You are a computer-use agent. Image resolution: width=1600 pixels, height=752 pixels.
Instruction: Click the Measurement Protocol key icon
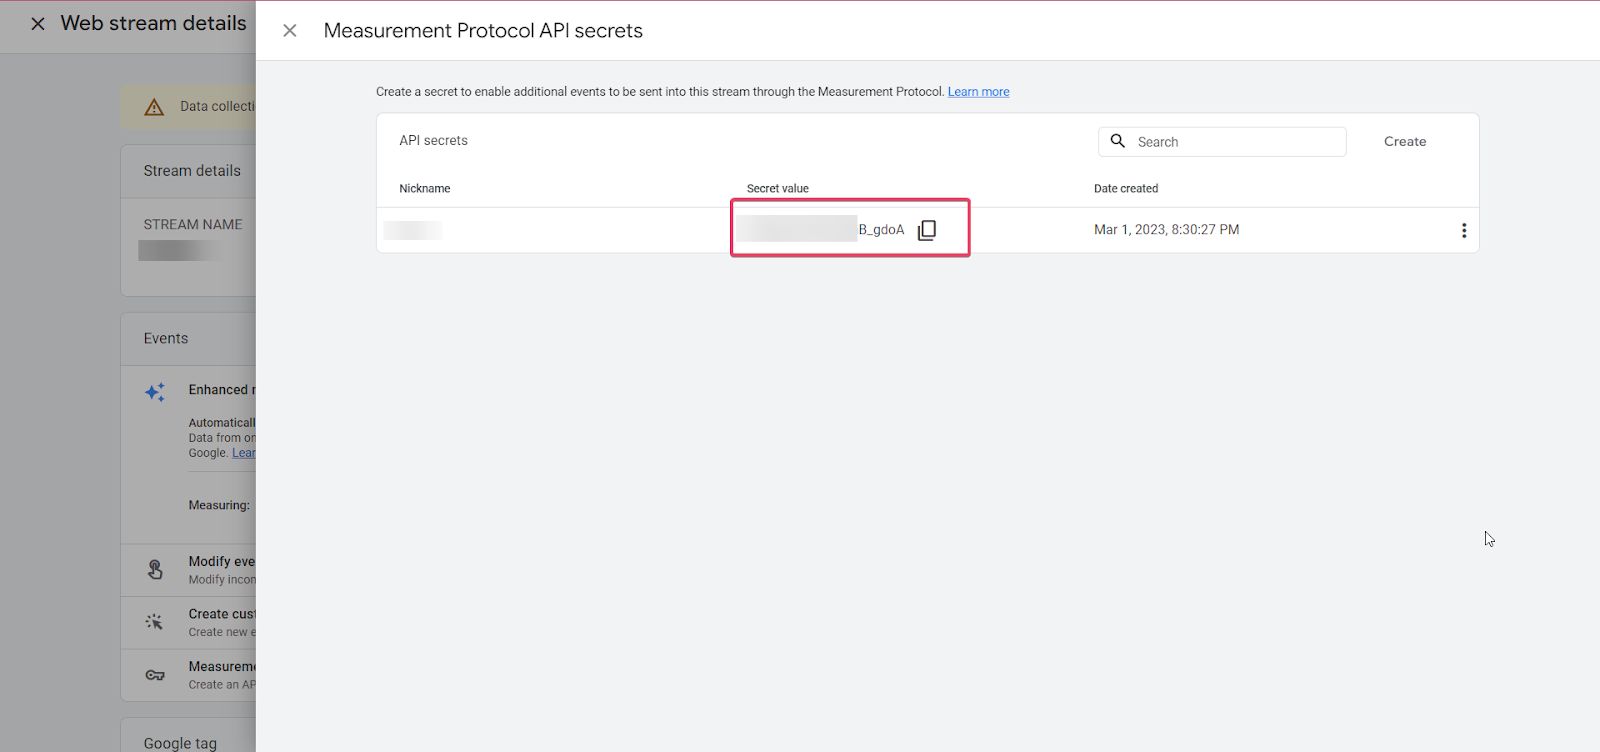[x=155, y=675]
